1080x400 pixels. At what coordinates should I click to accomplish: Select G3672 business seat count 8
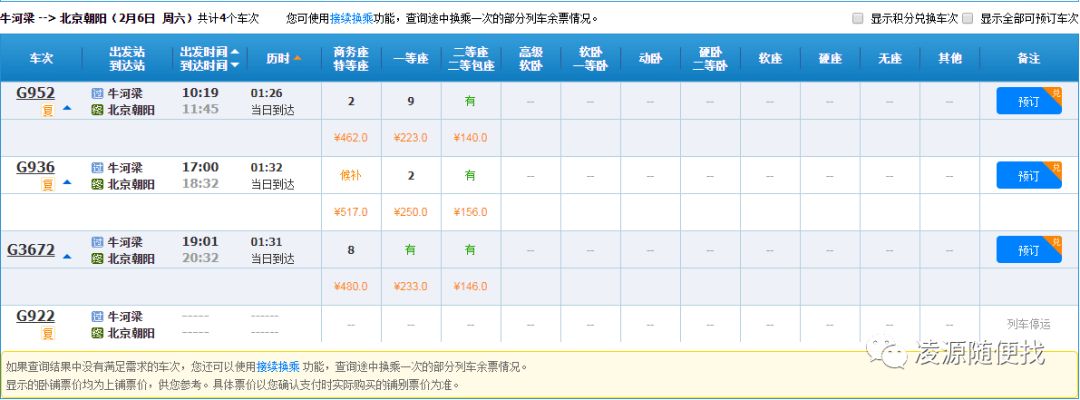click(351, 250)
